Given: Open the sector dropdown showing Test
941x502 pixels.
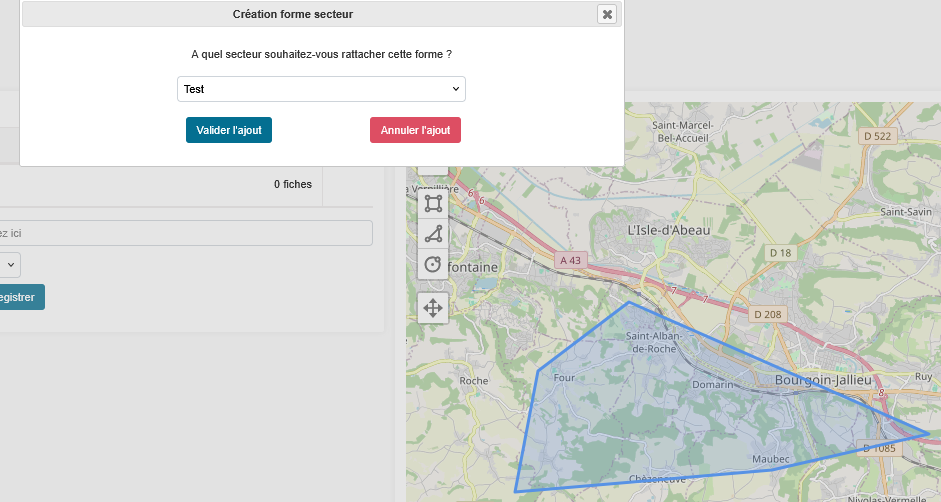Looking at the screenshot, I should (x=321, y=89).
